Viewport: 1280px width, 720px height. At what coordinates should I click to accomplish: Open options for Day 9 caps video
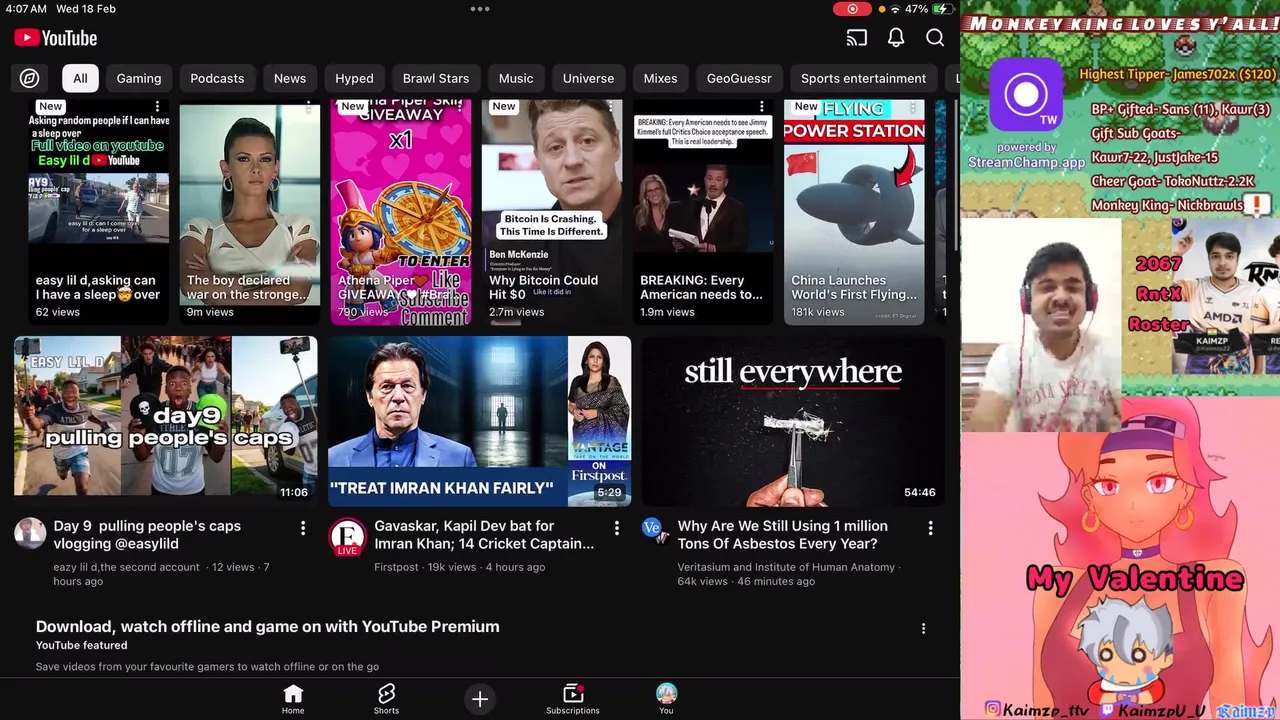tap(303, 527)
